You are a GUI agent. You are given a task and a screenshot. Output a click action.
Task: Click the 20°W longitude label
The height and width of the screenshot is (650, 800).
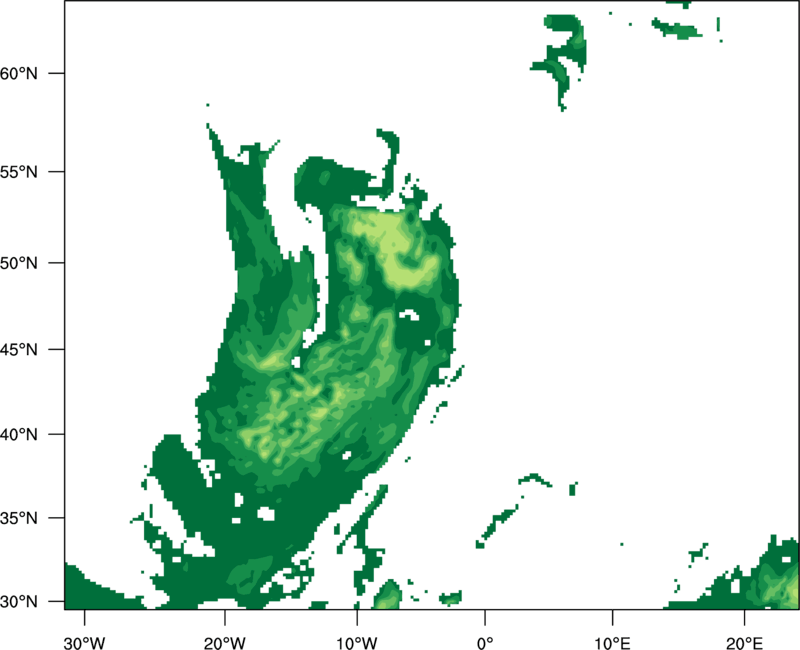[x=224, y=643]
